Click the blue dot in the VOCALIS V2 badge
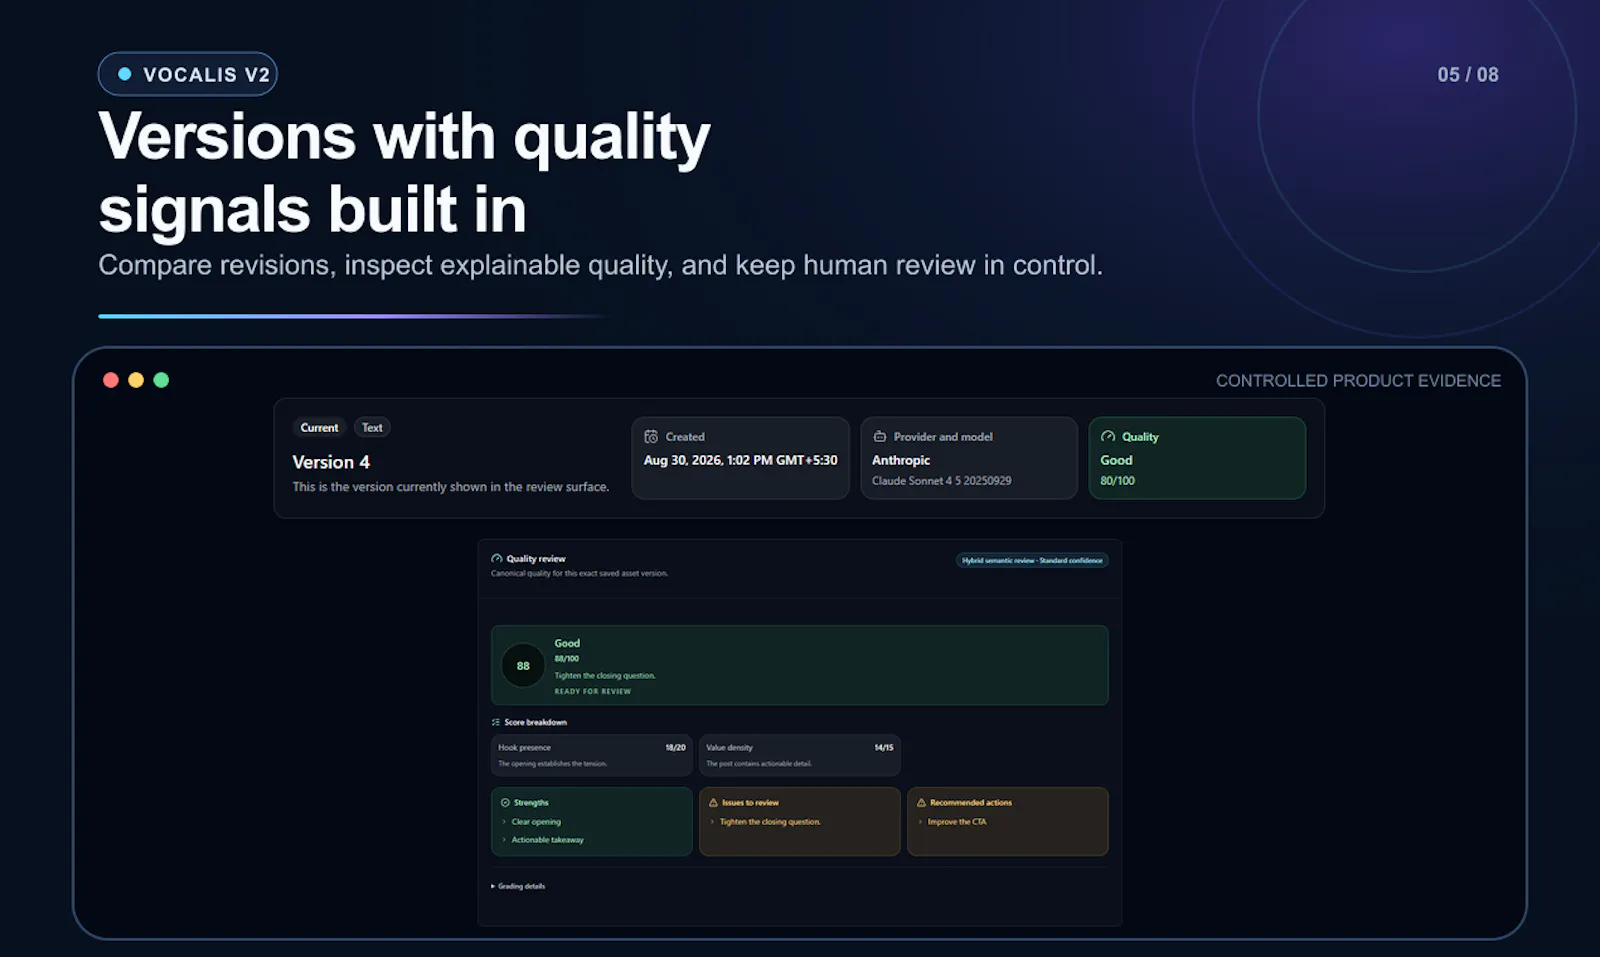 (125, 74)
